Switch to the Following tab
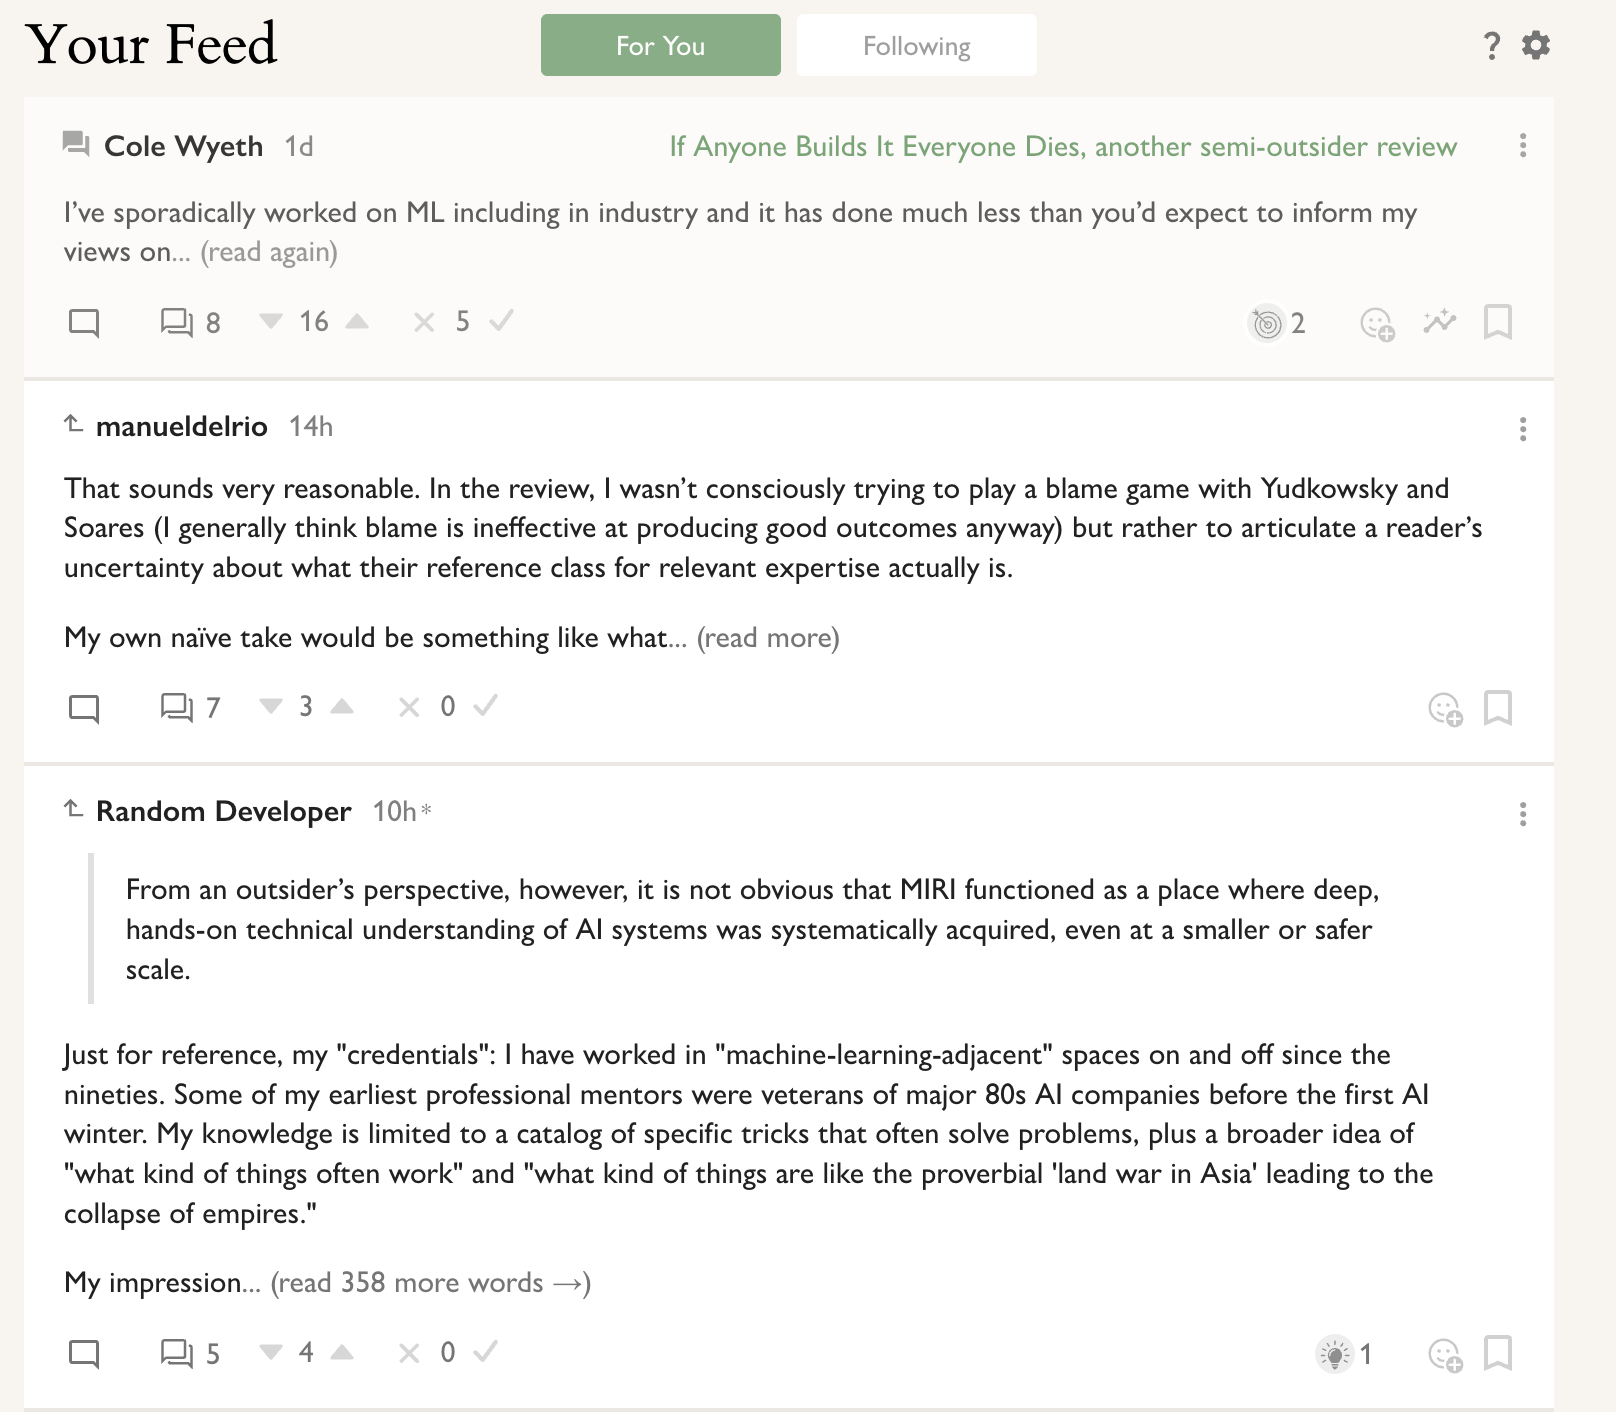1616x1412 pixels. (x=916, y=46)
